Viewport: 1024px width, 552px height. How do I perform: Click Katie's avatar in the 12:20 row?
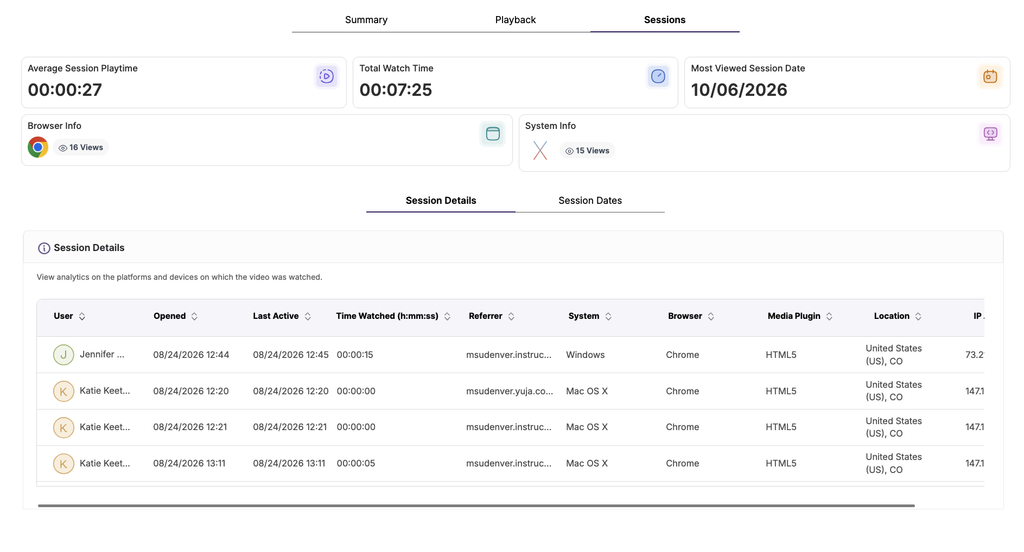coord(63,391)
